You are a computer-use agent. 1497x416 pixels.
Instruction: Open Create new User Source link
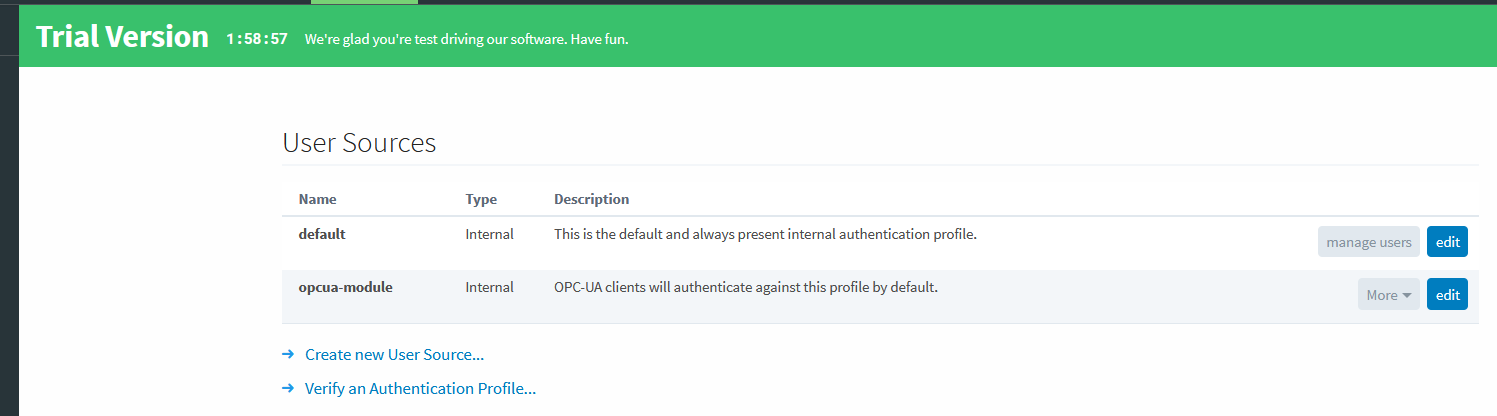pos(394,355)
